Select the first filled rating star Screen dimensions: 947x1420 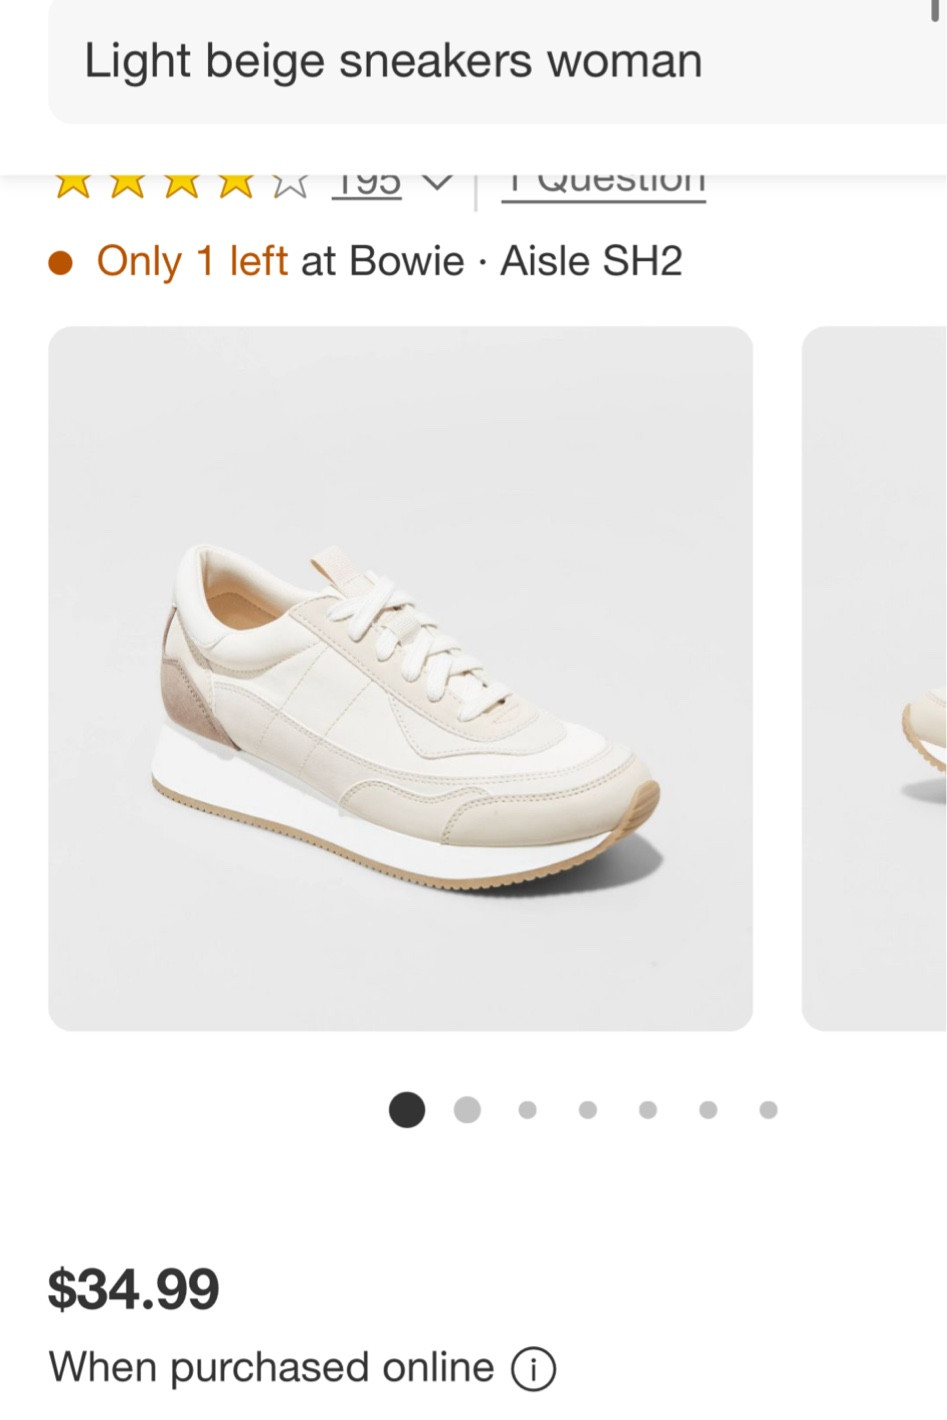pos(75,182)
